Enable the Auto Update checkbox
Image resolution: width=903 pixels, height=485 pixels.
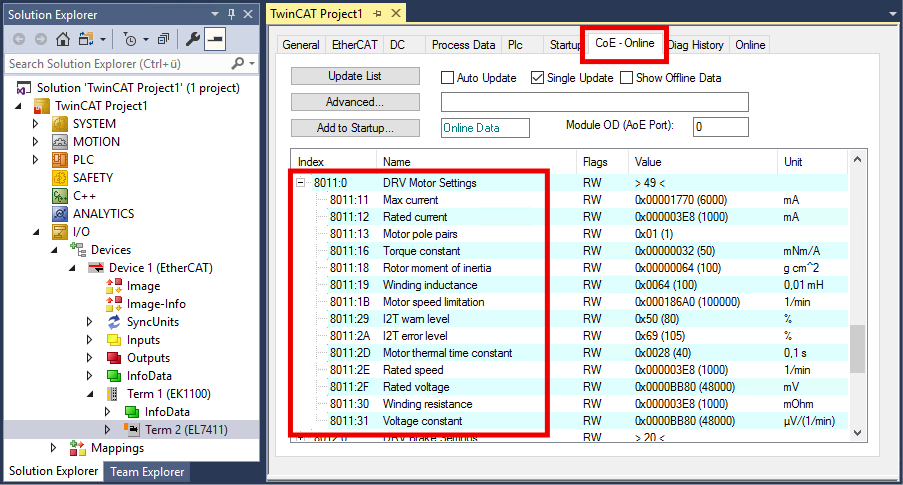[x=447, y=78]
